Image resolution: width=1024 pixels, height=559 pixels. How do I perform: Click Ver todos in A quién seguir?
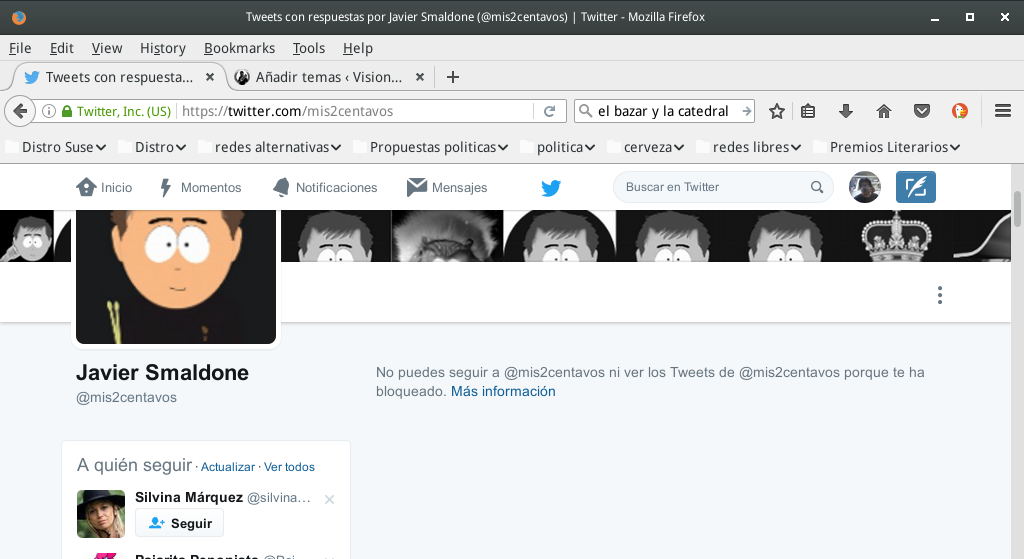click(x=289, y=467)
